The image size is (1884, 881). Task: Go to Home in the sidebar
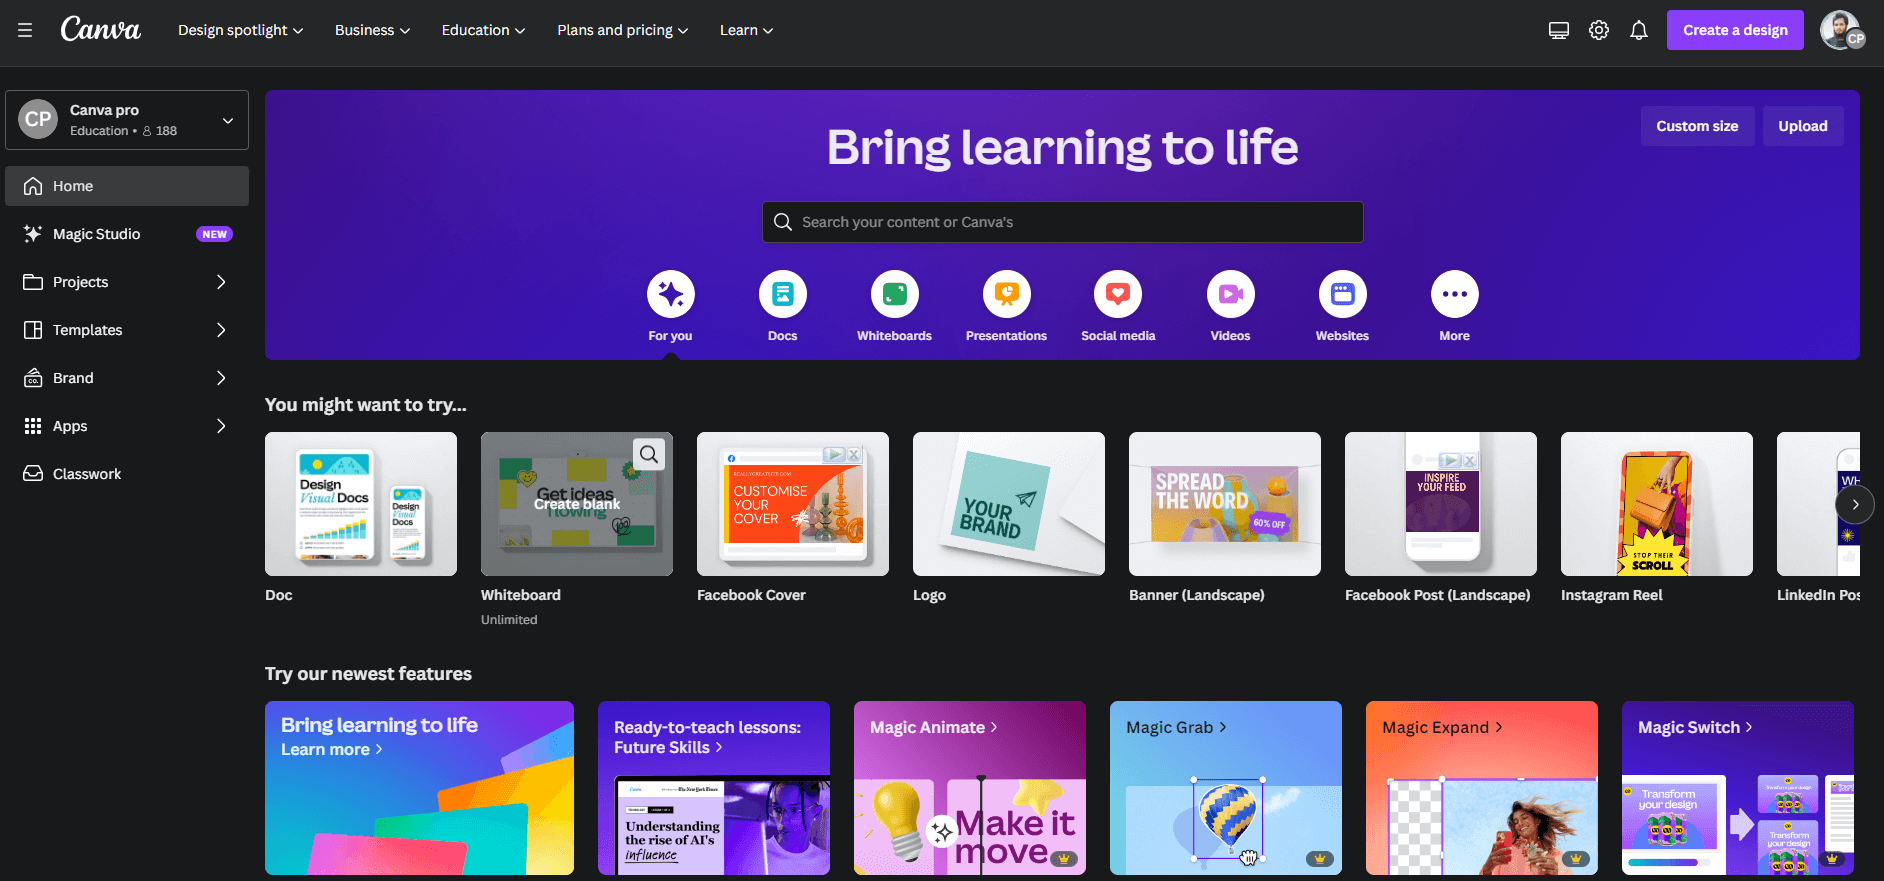(x=127, y=186)
